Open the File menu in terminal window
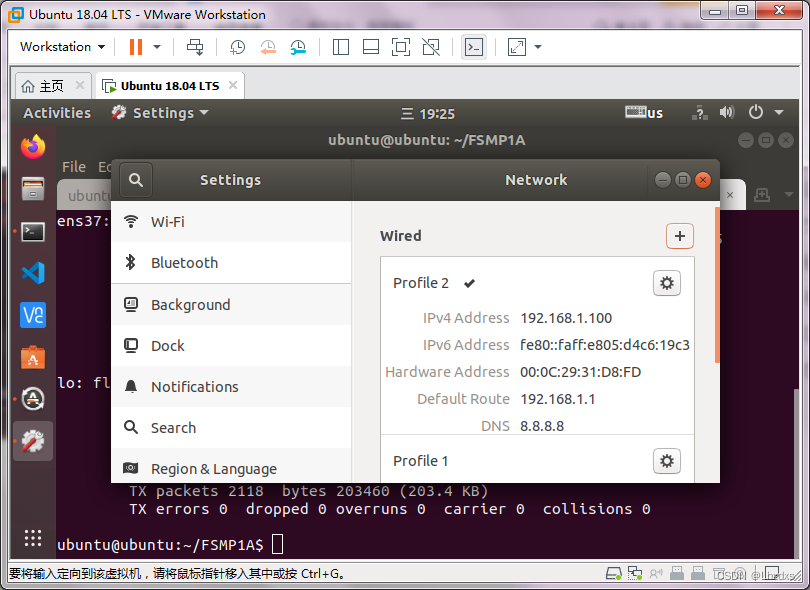The width and height of the screenshot is (810, 590). (x=74, y=167)
